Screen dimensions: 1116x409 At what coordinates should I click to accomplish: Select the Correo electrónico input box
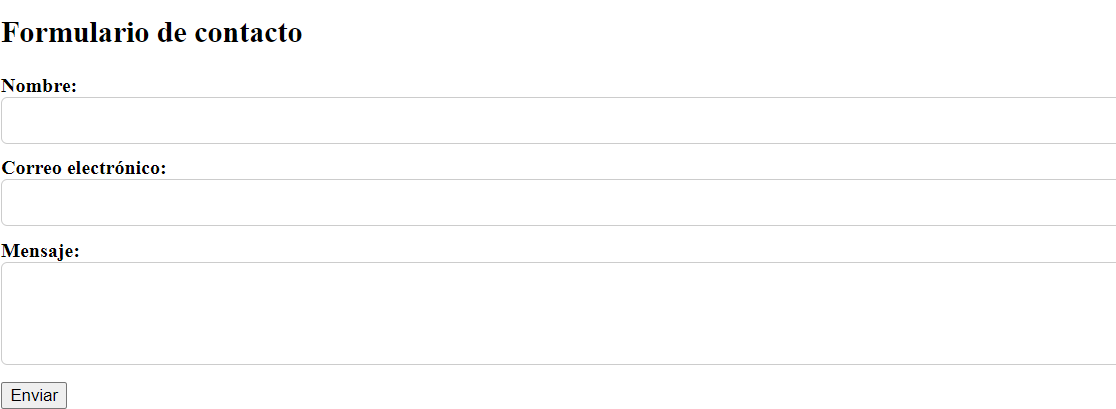559,203
